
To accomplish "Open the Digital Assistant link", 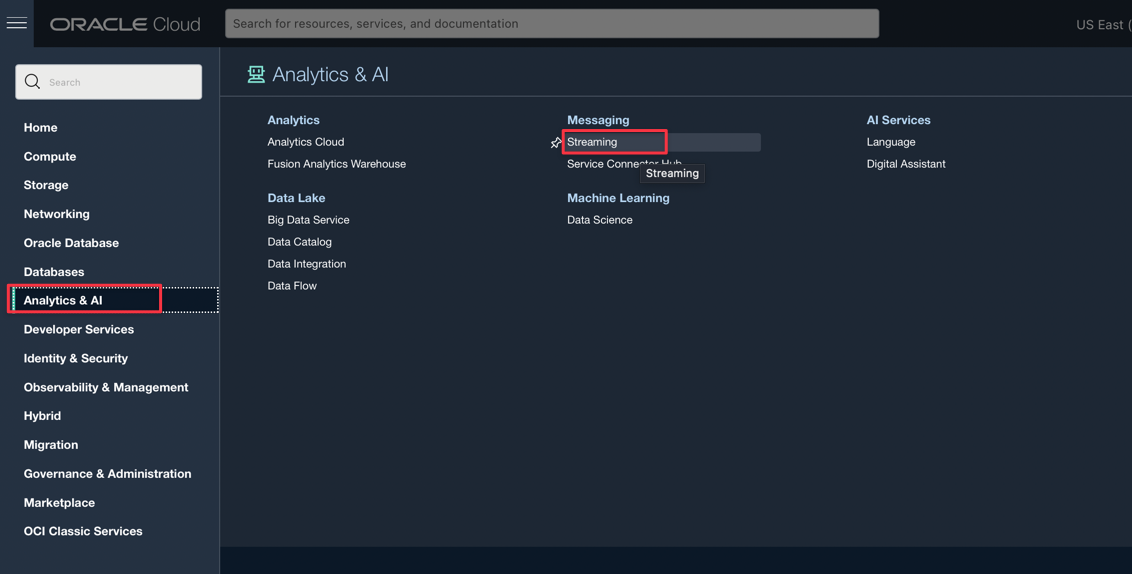I will 906,164.
